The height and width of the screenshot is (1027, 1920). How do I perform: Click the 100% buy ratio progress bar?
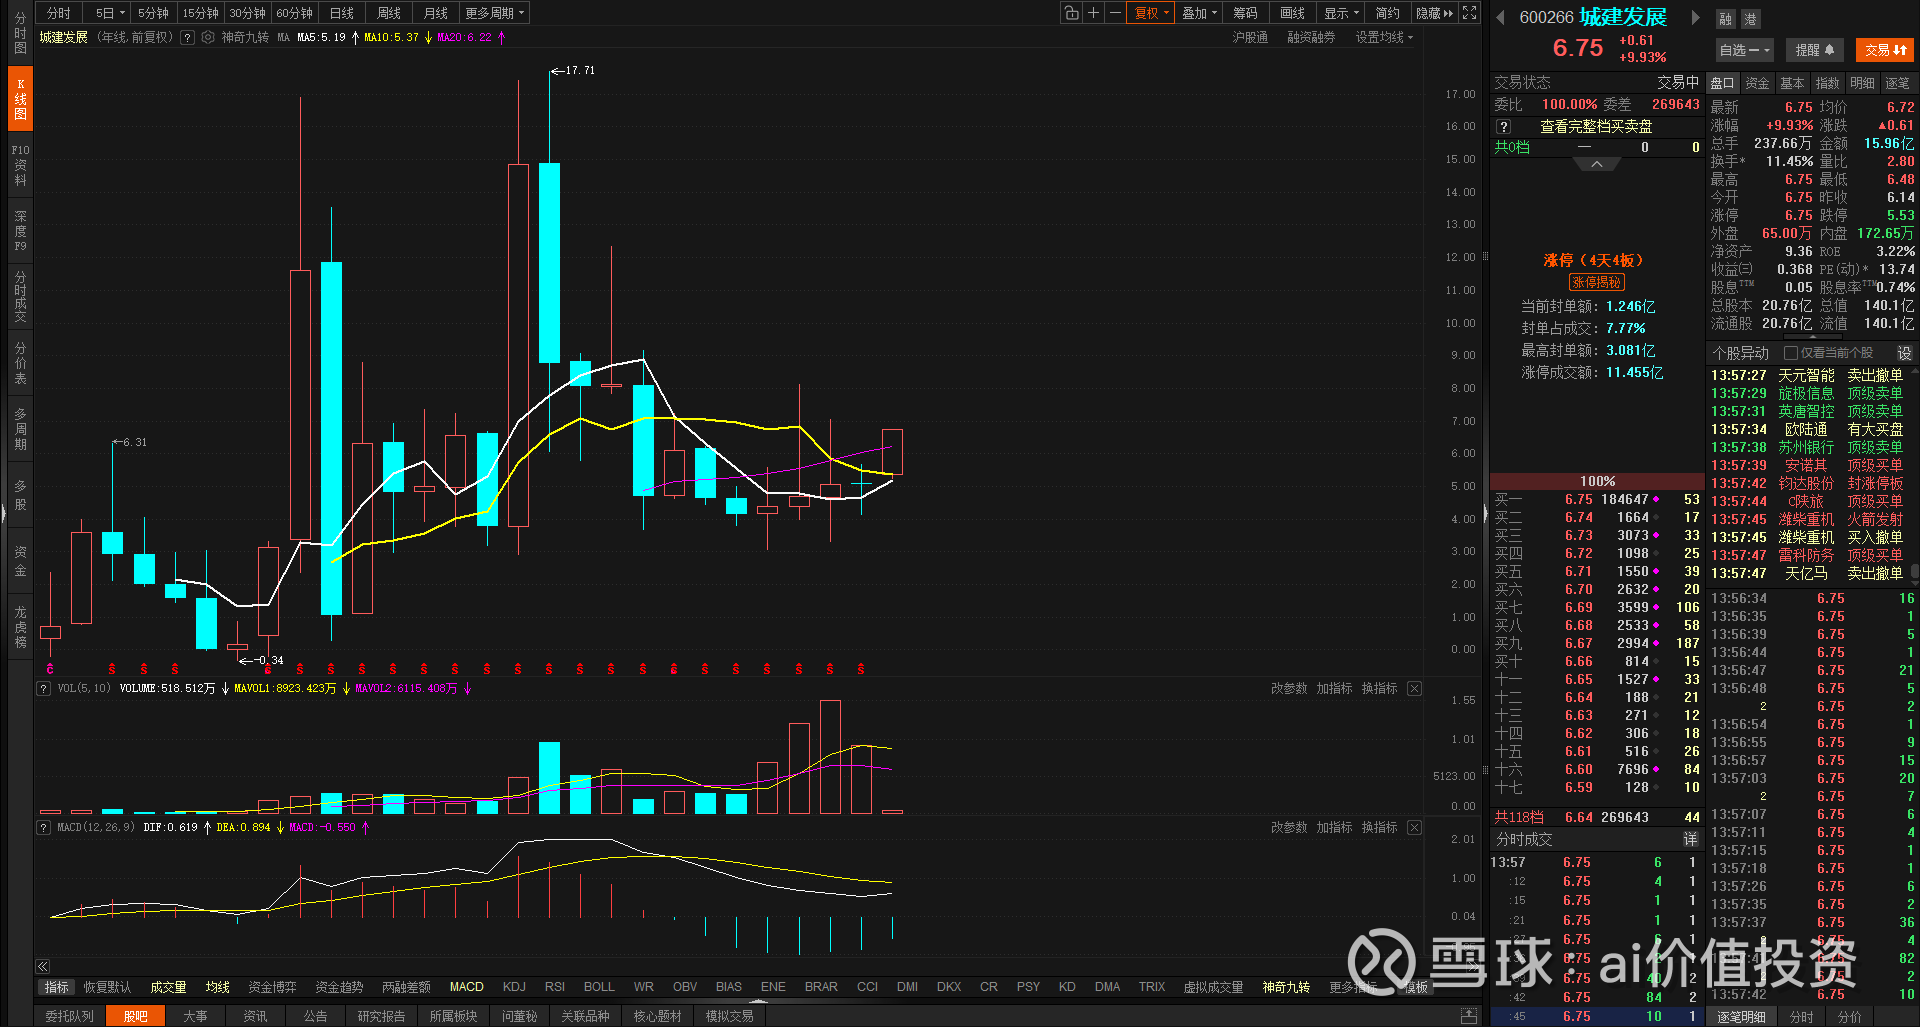point(1597,481)
